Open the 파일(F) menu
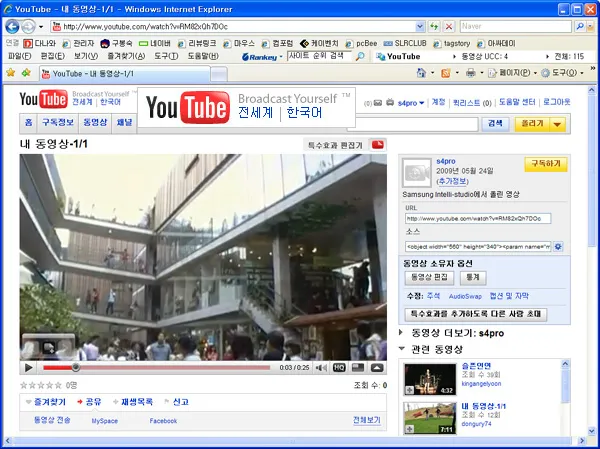Image resolution: width=600 pixels, height=449 pixels. 19,57
